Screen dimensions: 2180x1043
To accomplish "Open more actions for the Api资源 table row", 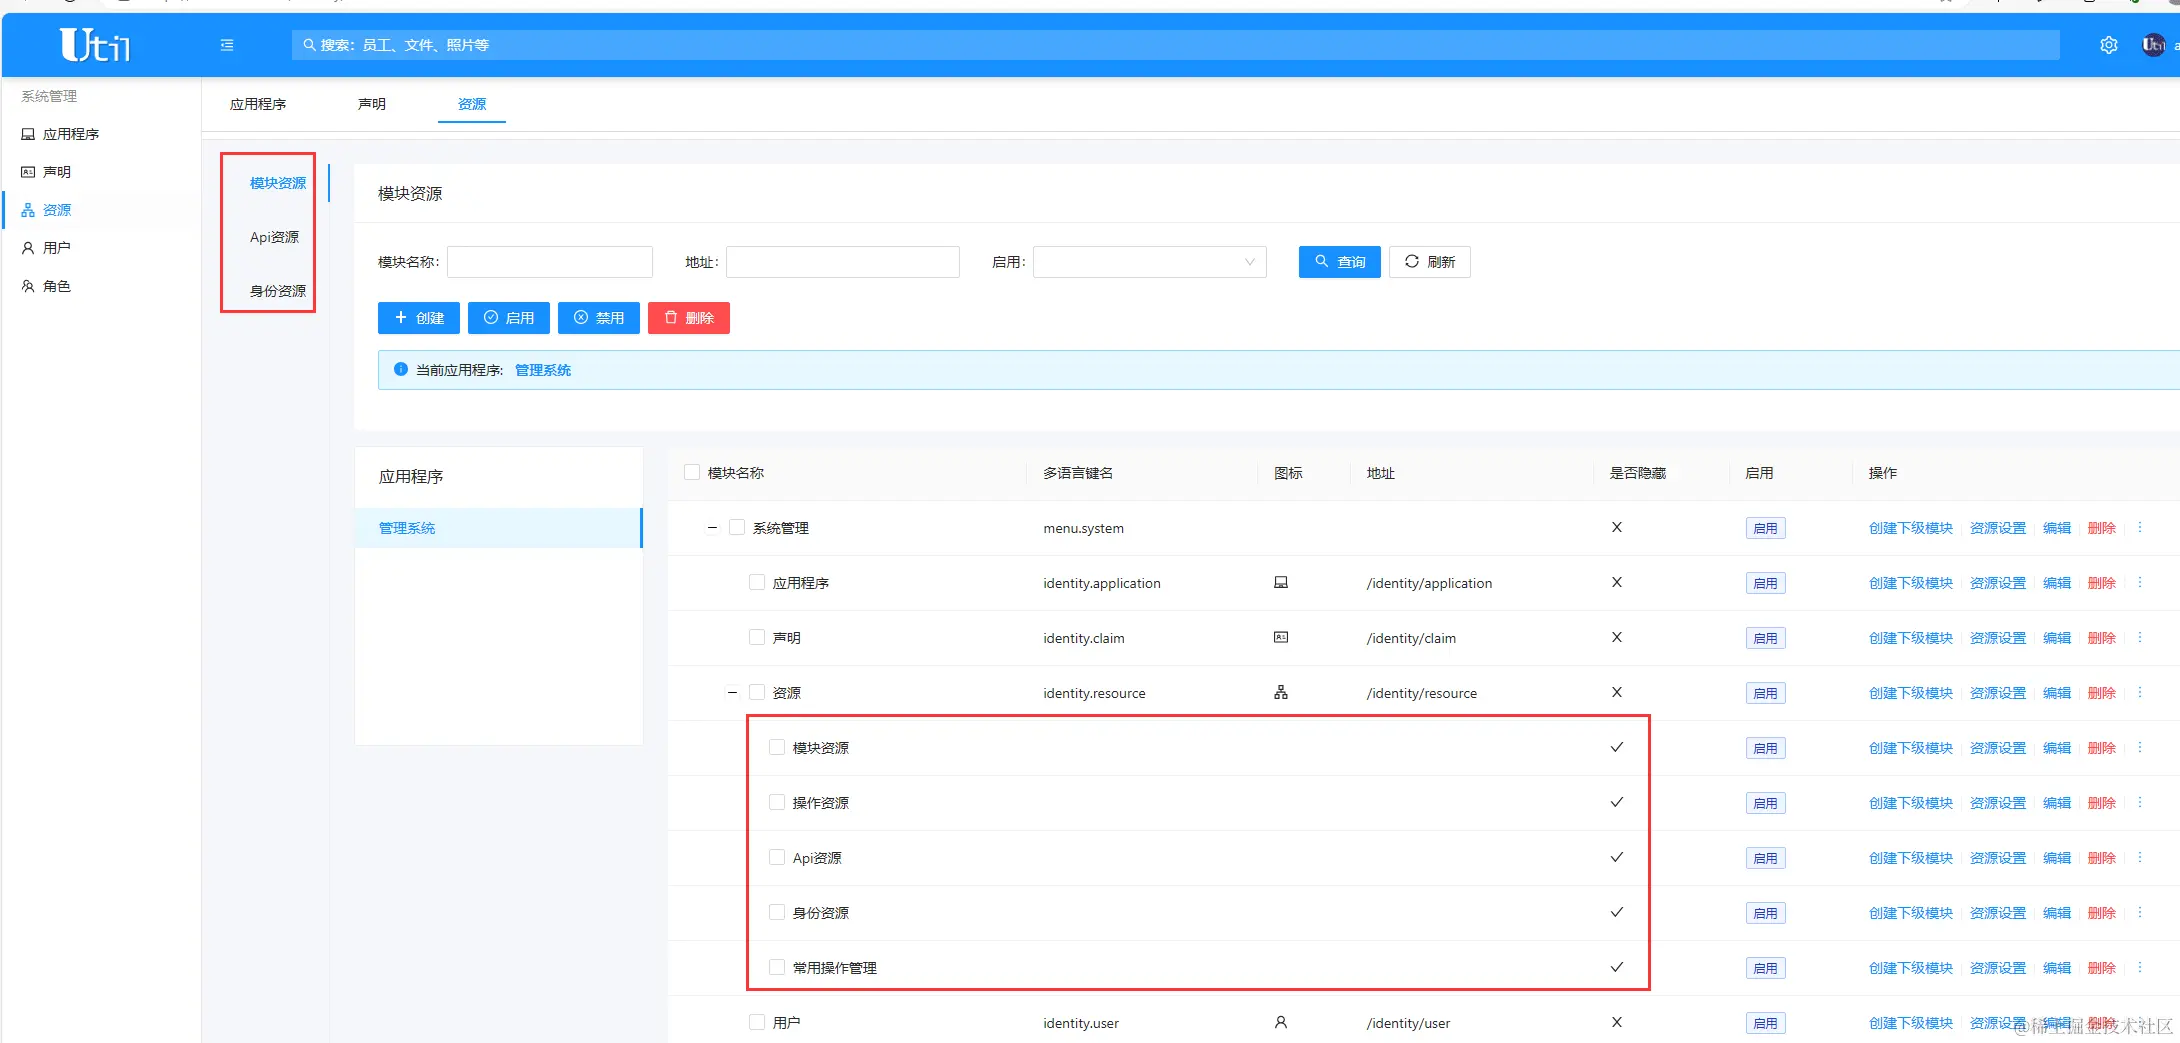I will [2140, 858].
